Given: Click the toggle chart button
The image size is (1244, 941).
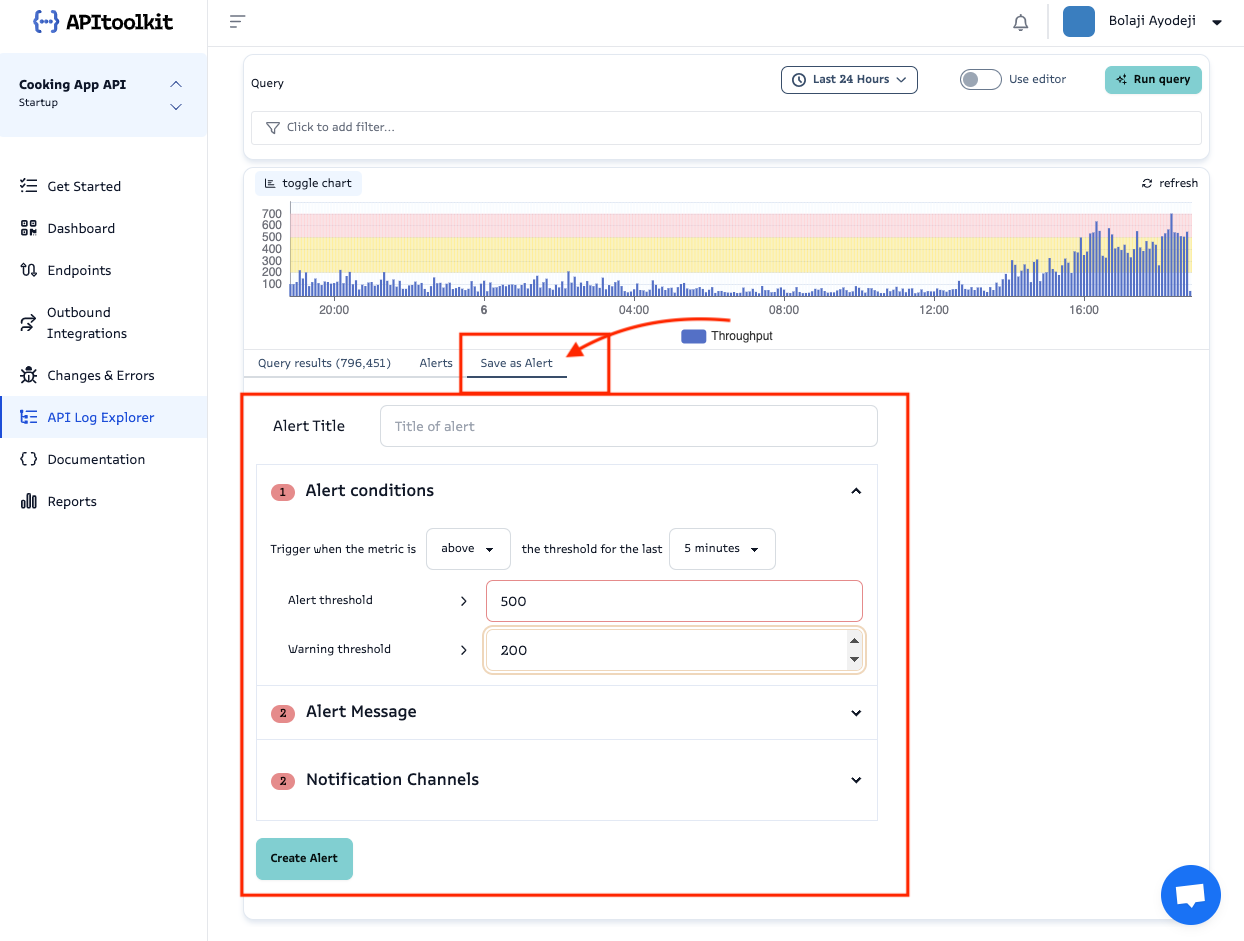Looking at the screenshot, I should [x=307, y=183].
